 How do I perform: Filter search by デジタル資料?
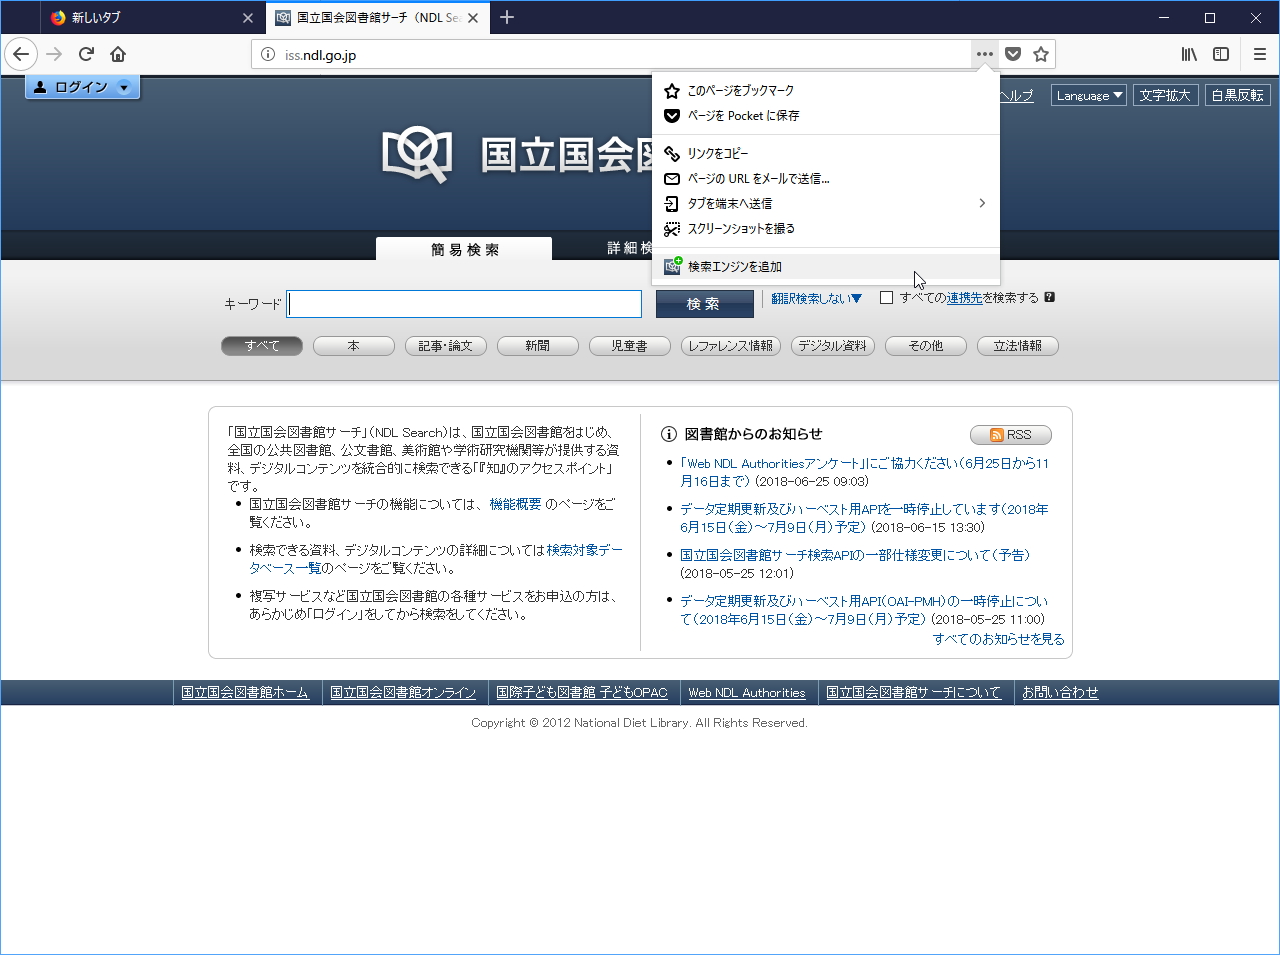(833, 346)
